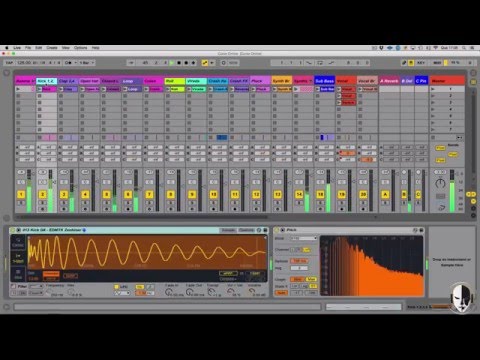Launch scene 3 in the Master track
Image resolution: width=480 pixels, height=360 pixels.
coord(433,103)
